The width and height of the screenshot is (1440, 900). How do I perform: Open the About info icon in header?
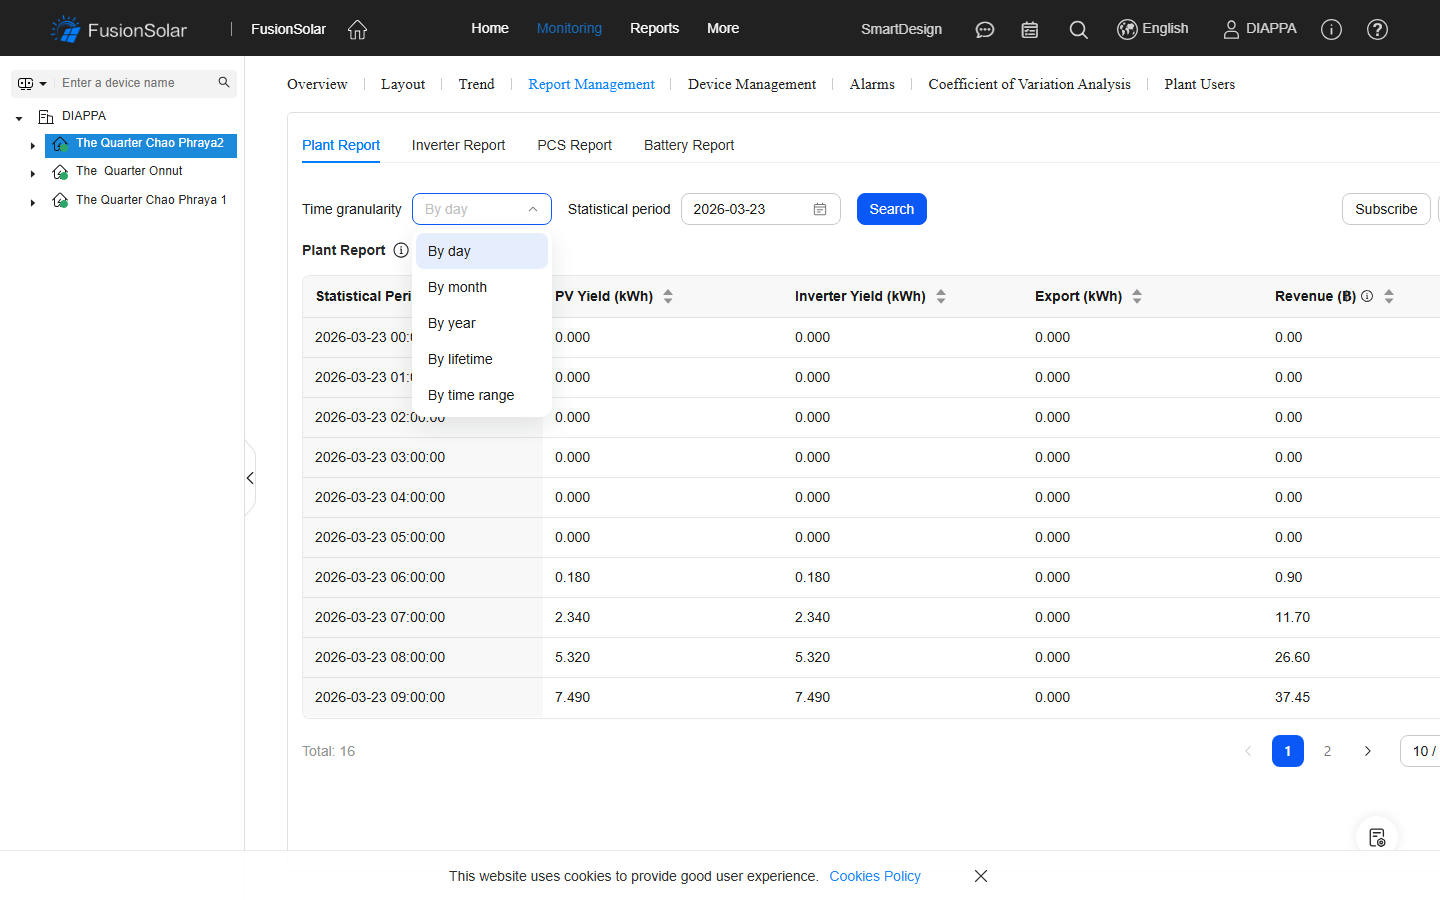point(1331,29)
